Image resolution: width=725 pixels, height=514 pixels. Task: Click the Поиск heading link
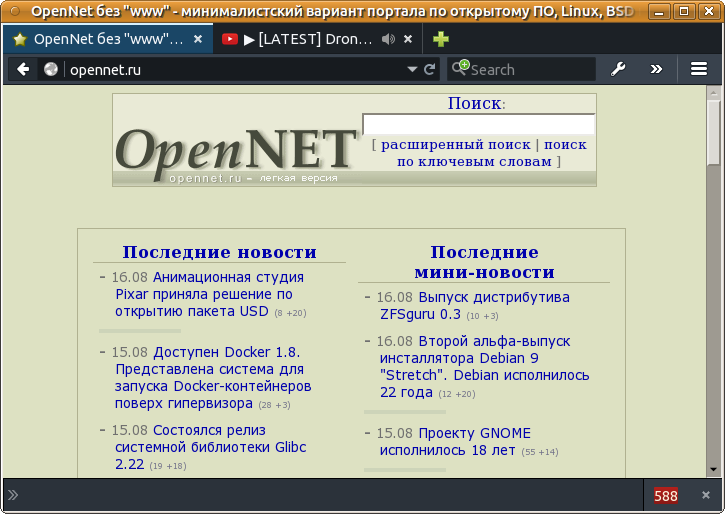click(x=474, y=103)
